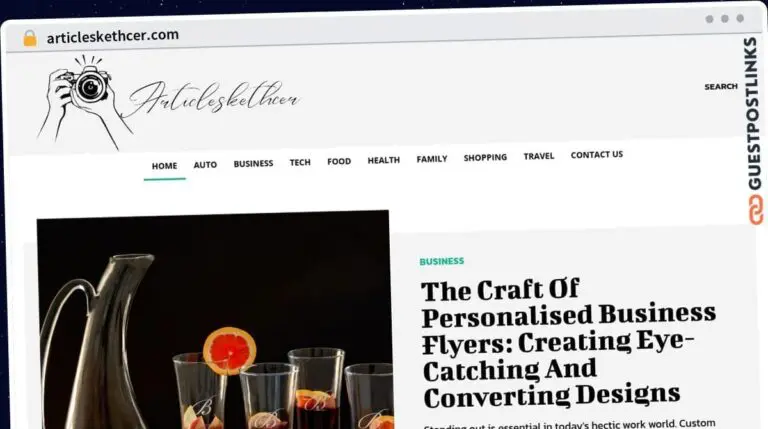This screenshot has height=429, width=768.
Task: Open the SHOPPING category
Action: [485, 157]
